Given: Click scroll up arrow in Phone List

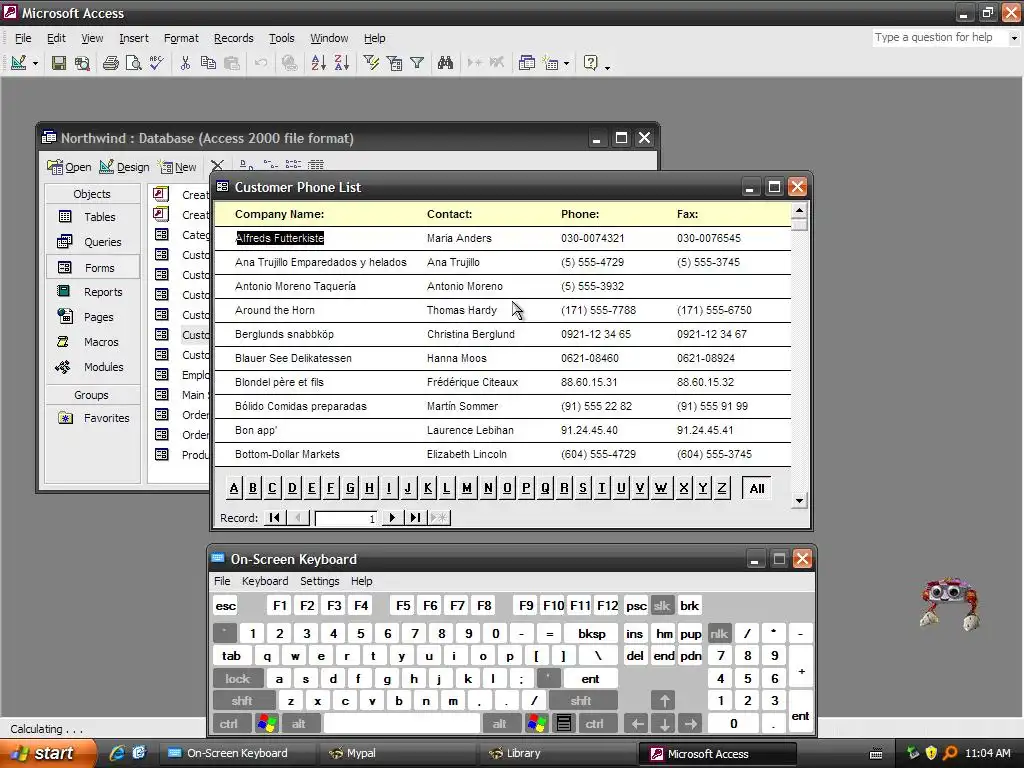Looking at the screenshot, I should pos(799,210).
